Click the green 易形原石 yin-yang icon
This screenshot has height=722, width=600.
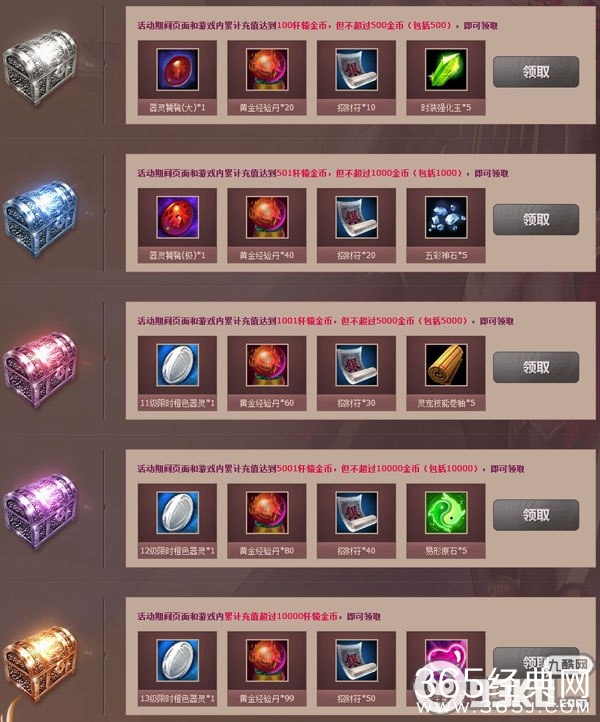pos(446,513)
